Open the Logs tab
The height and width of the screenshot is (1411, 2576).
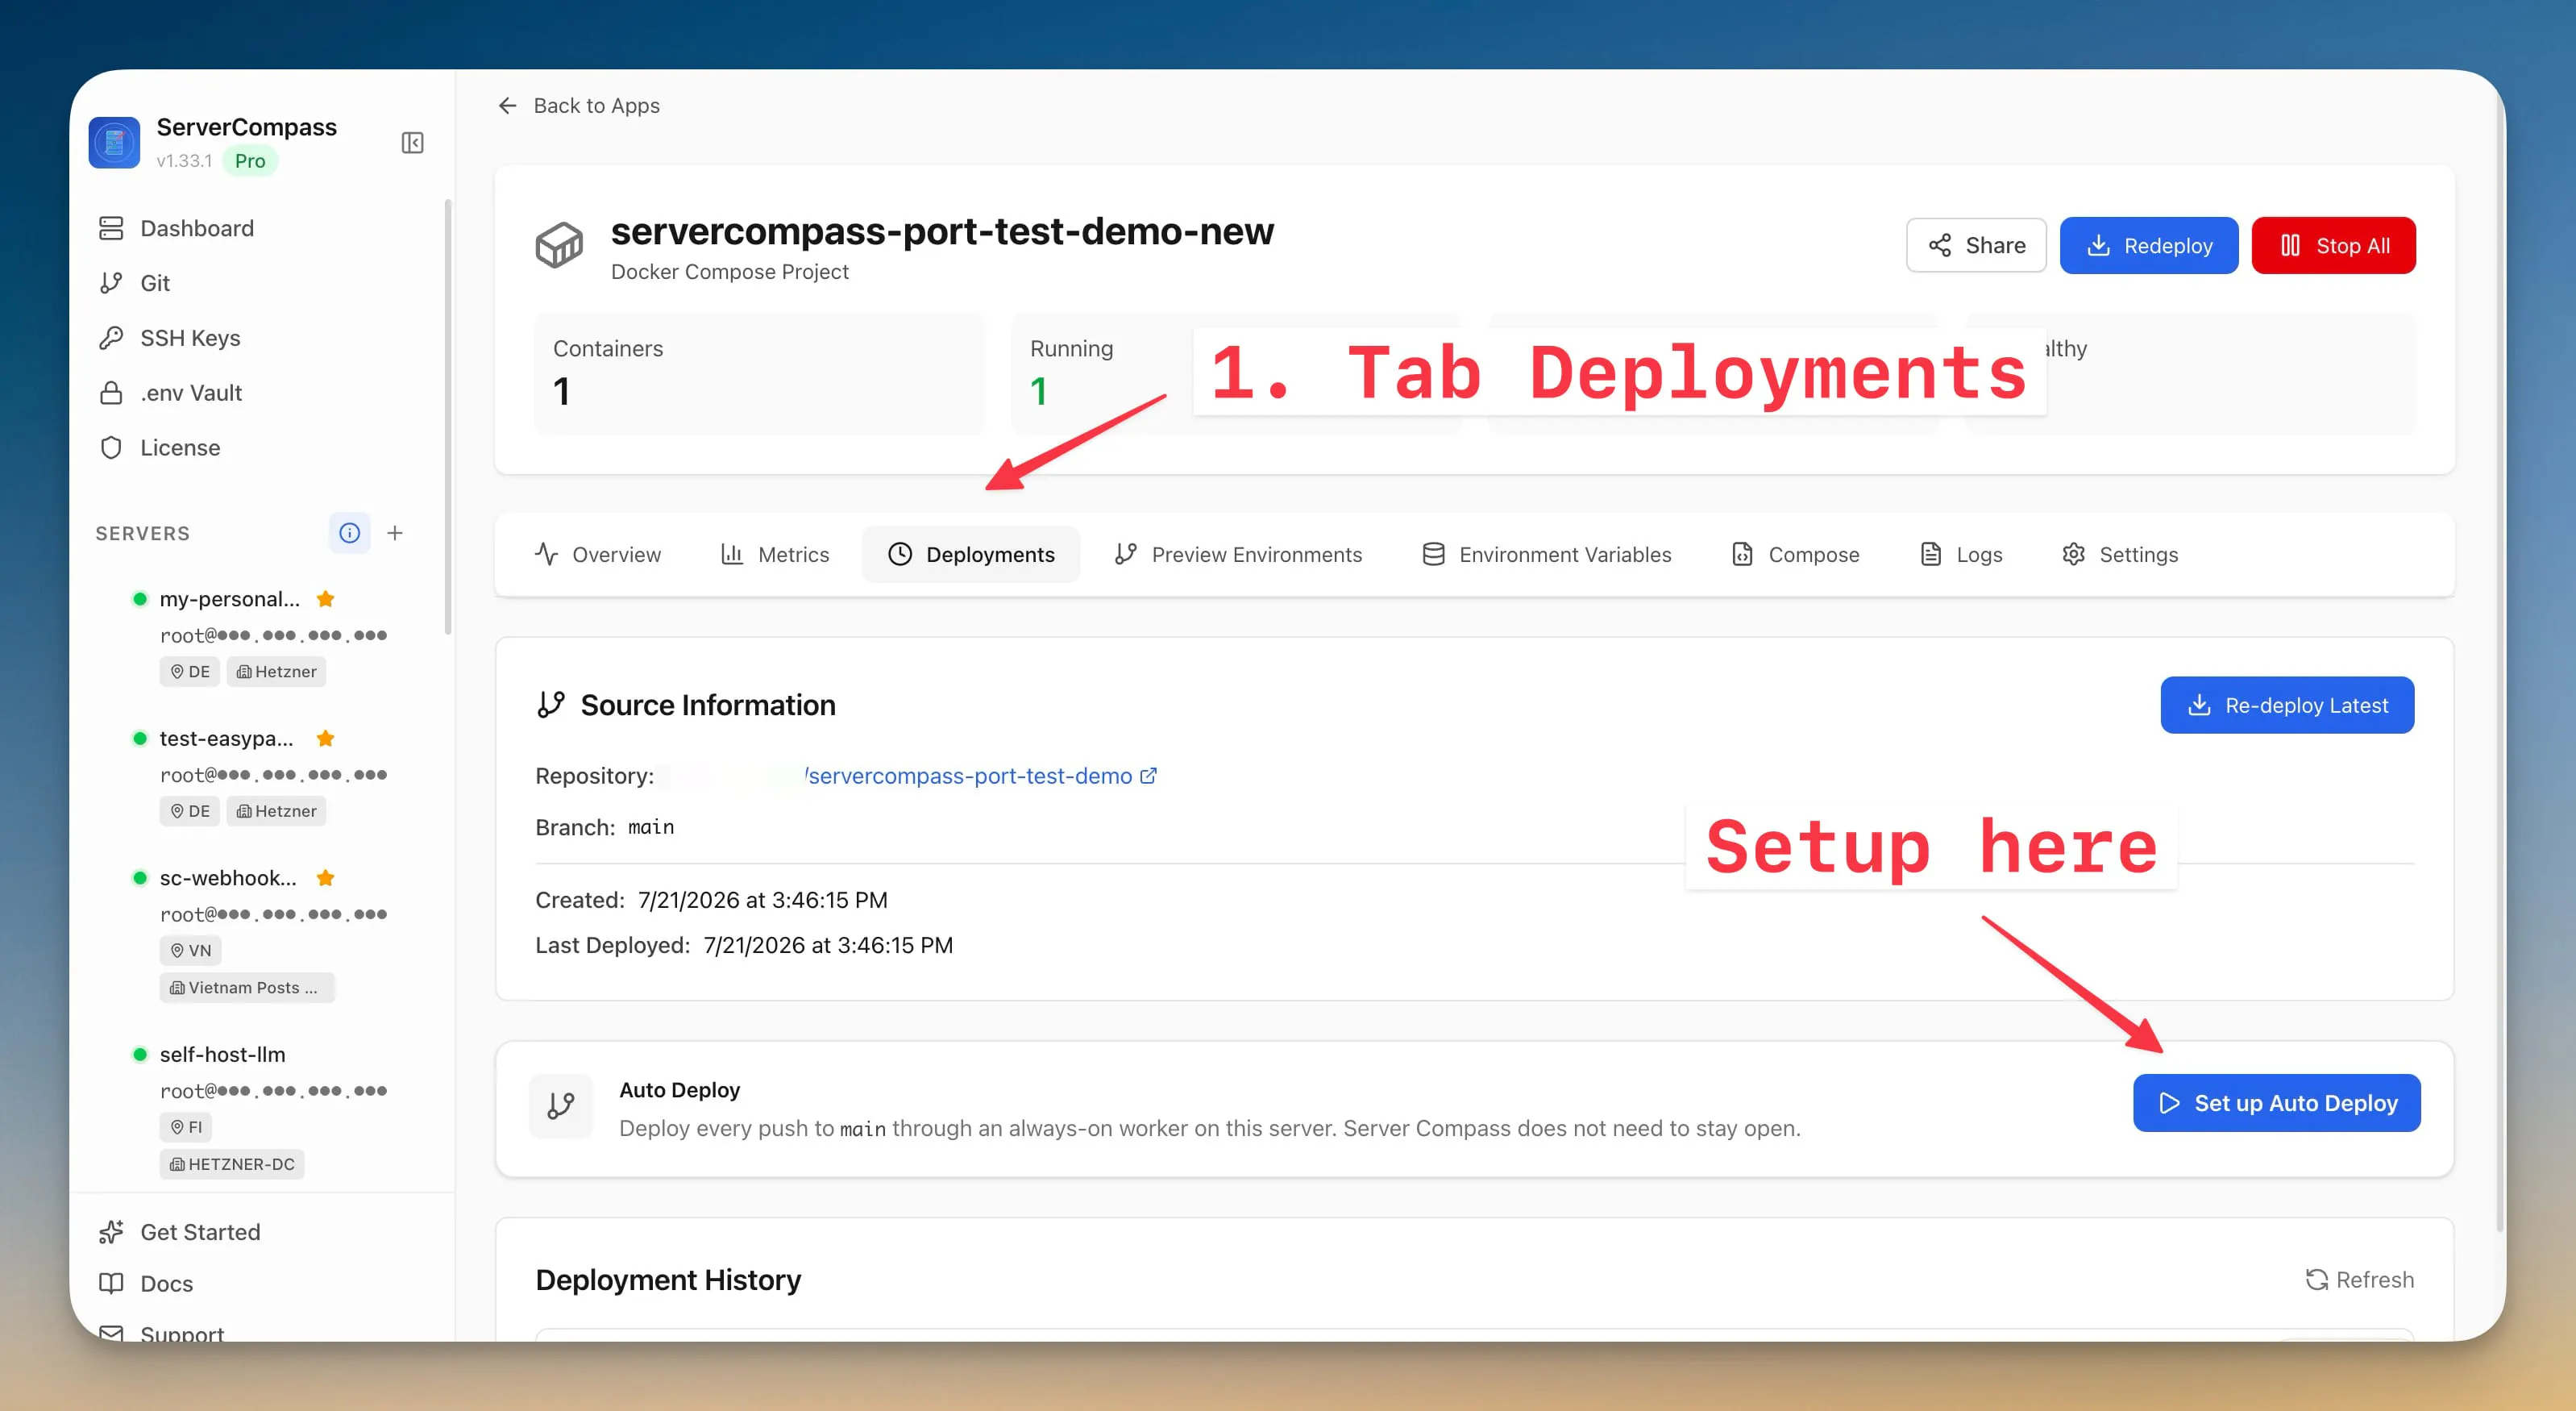click(x=1961, y=554)
